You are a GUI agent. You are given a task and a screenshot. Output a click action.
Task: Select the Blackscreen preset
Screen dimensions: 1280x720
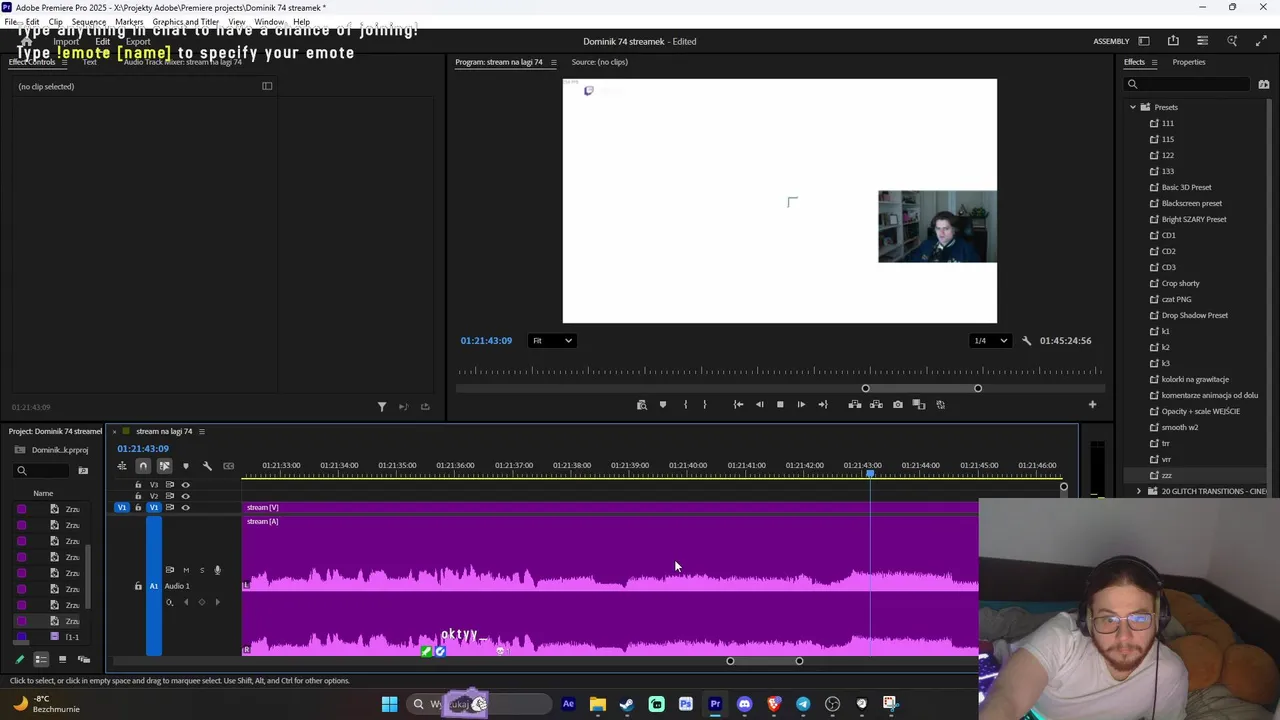pyautogui.click(x=1191, y=203)
